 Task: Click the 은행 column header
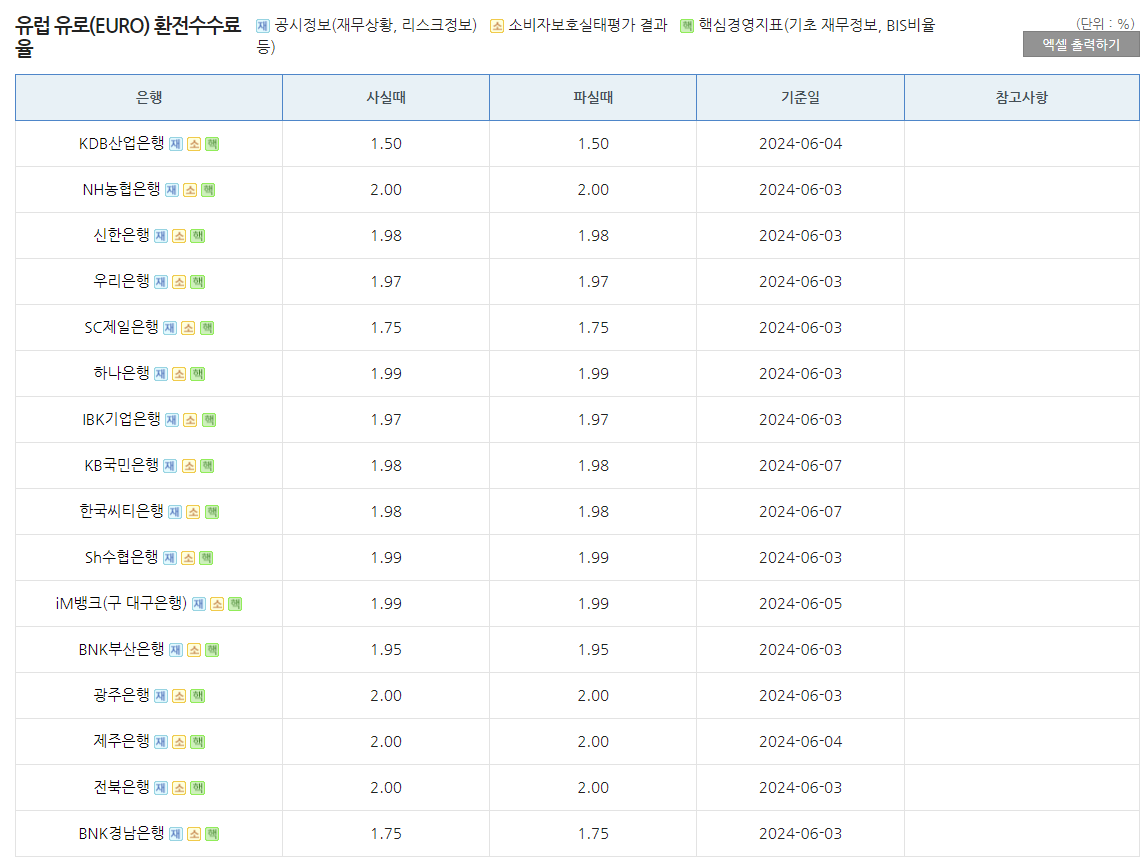pos(147,97)
